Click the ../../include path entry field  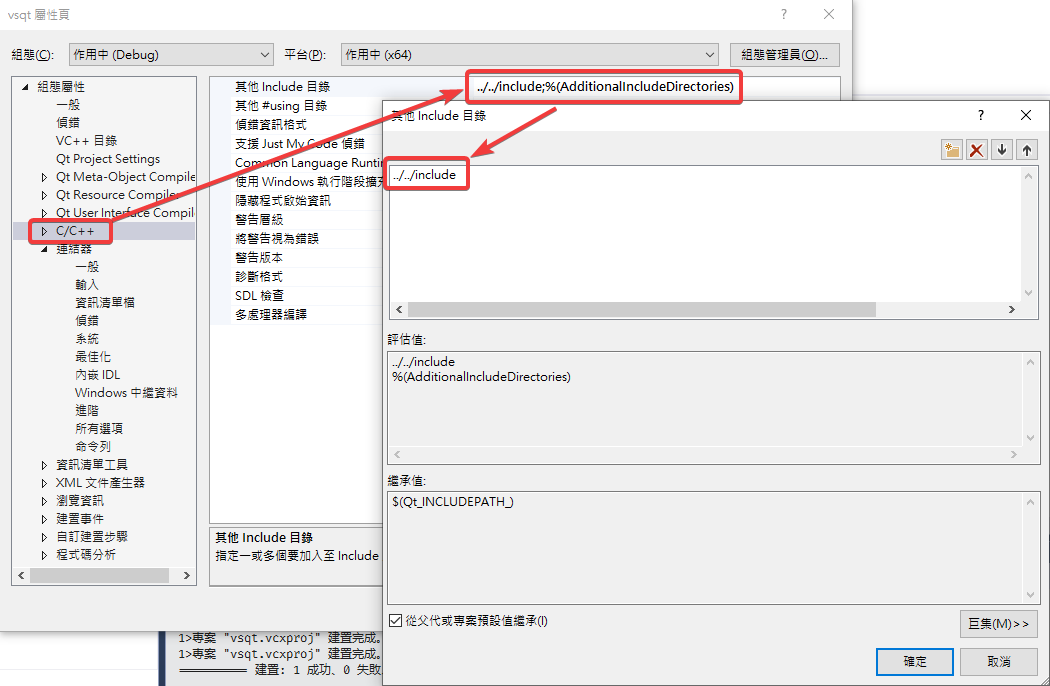coord(426,175)
